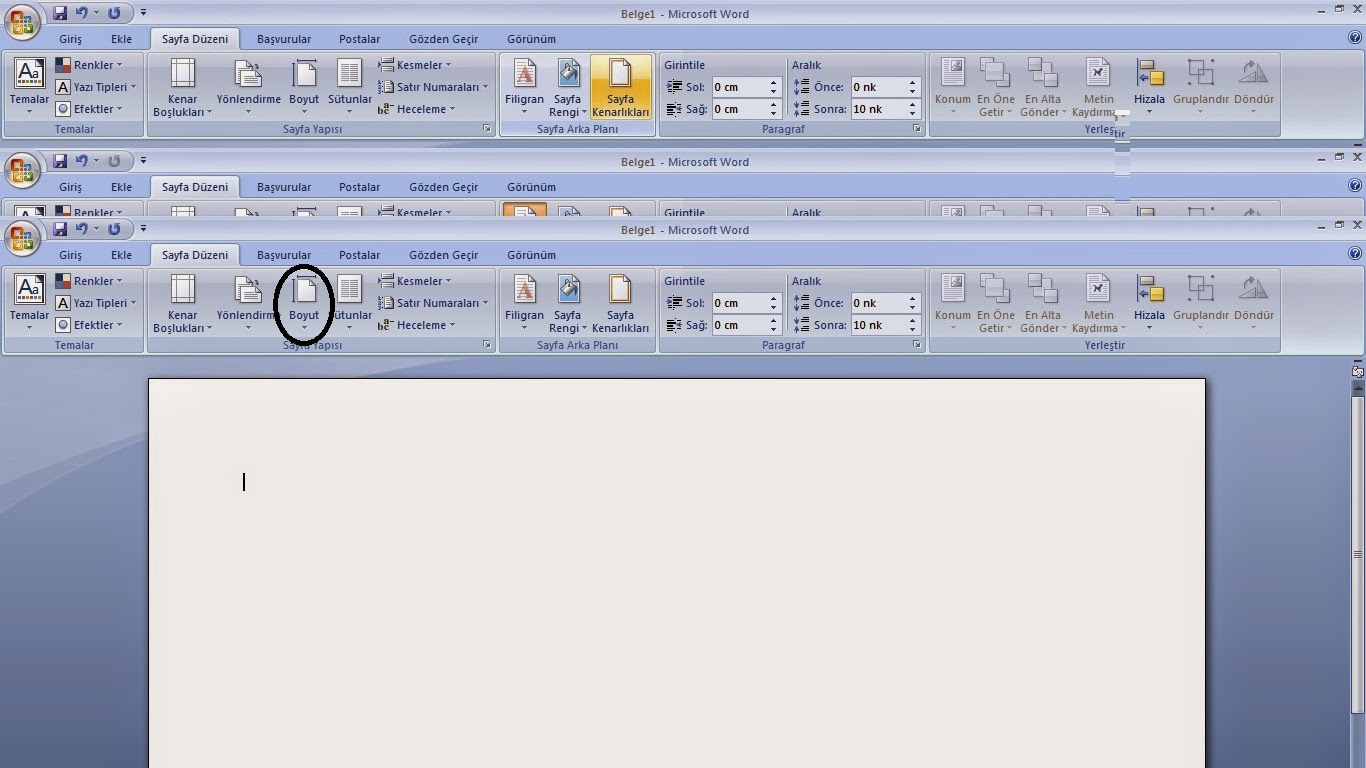Viewport: 1366px width, 768px height.
Task: Increase Önce spacing with up arrow above the document
Action: point(913,298)
